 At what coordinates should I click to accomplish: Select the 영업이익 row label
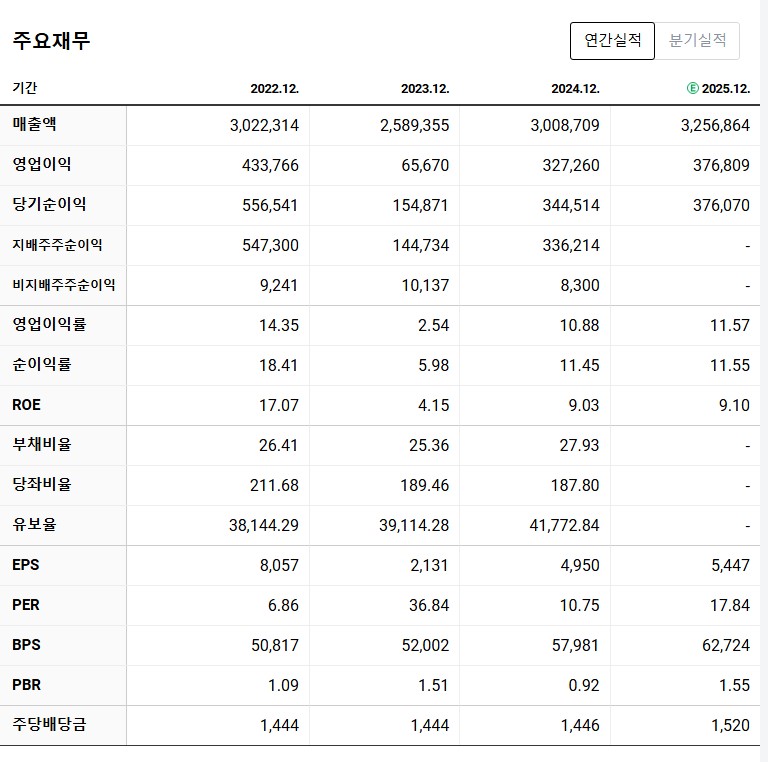point(42,164)
